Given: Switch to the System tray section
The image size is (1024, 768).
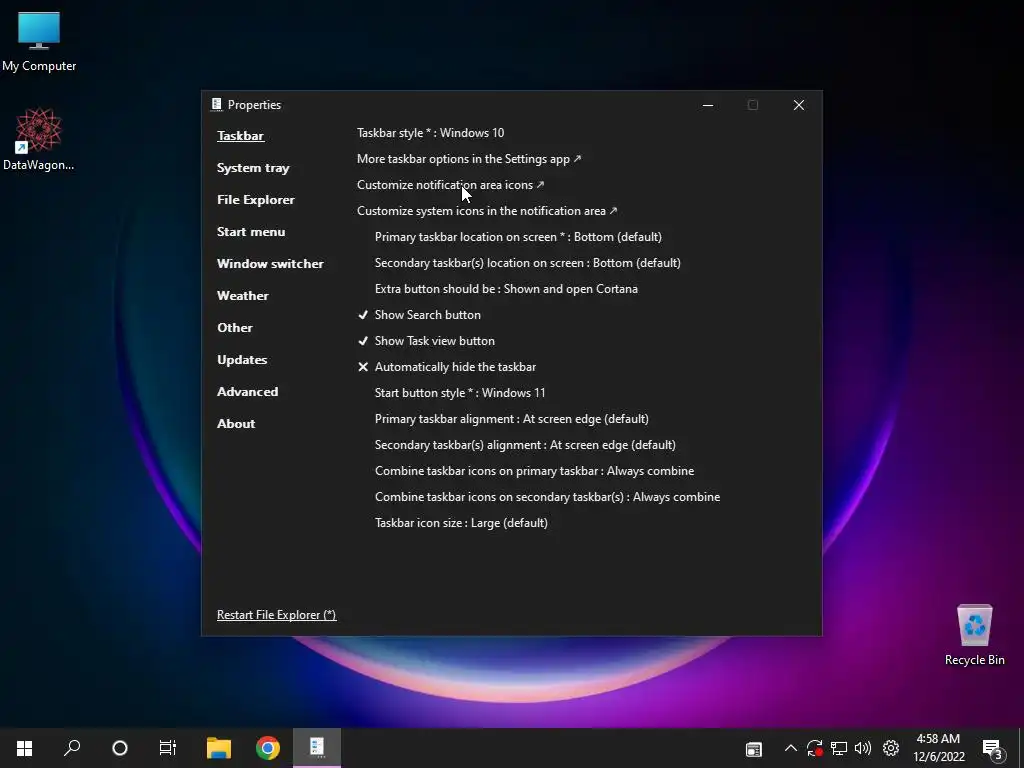Looking at the screenshot, I should pos(253,168).
